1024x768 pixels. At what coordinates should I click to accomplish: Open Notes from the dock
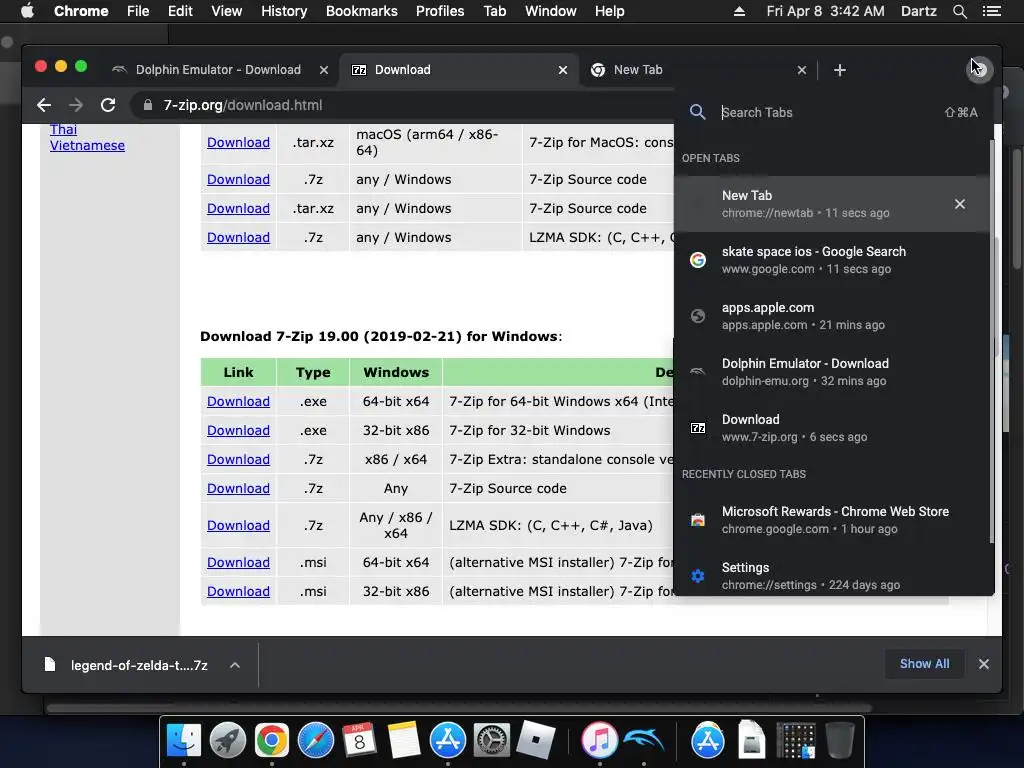[404, 741]
